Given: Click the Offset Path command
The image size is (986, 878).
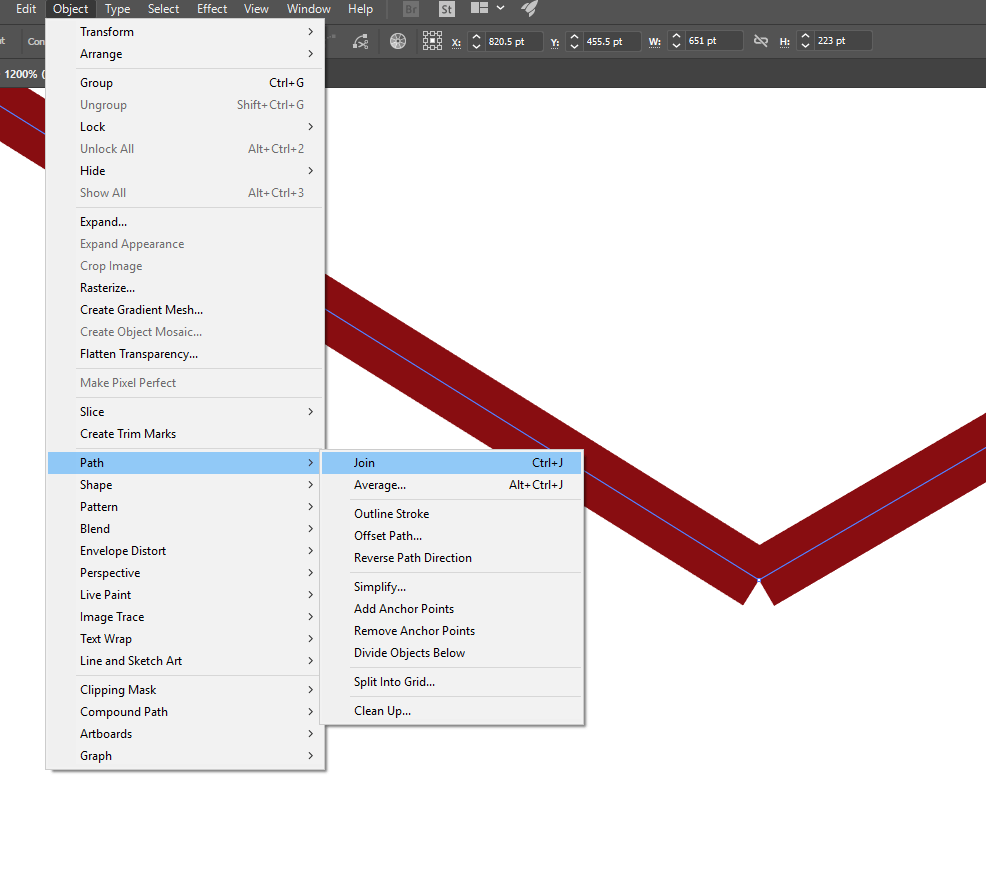Looking at the screenshot, I should (388, 535).
